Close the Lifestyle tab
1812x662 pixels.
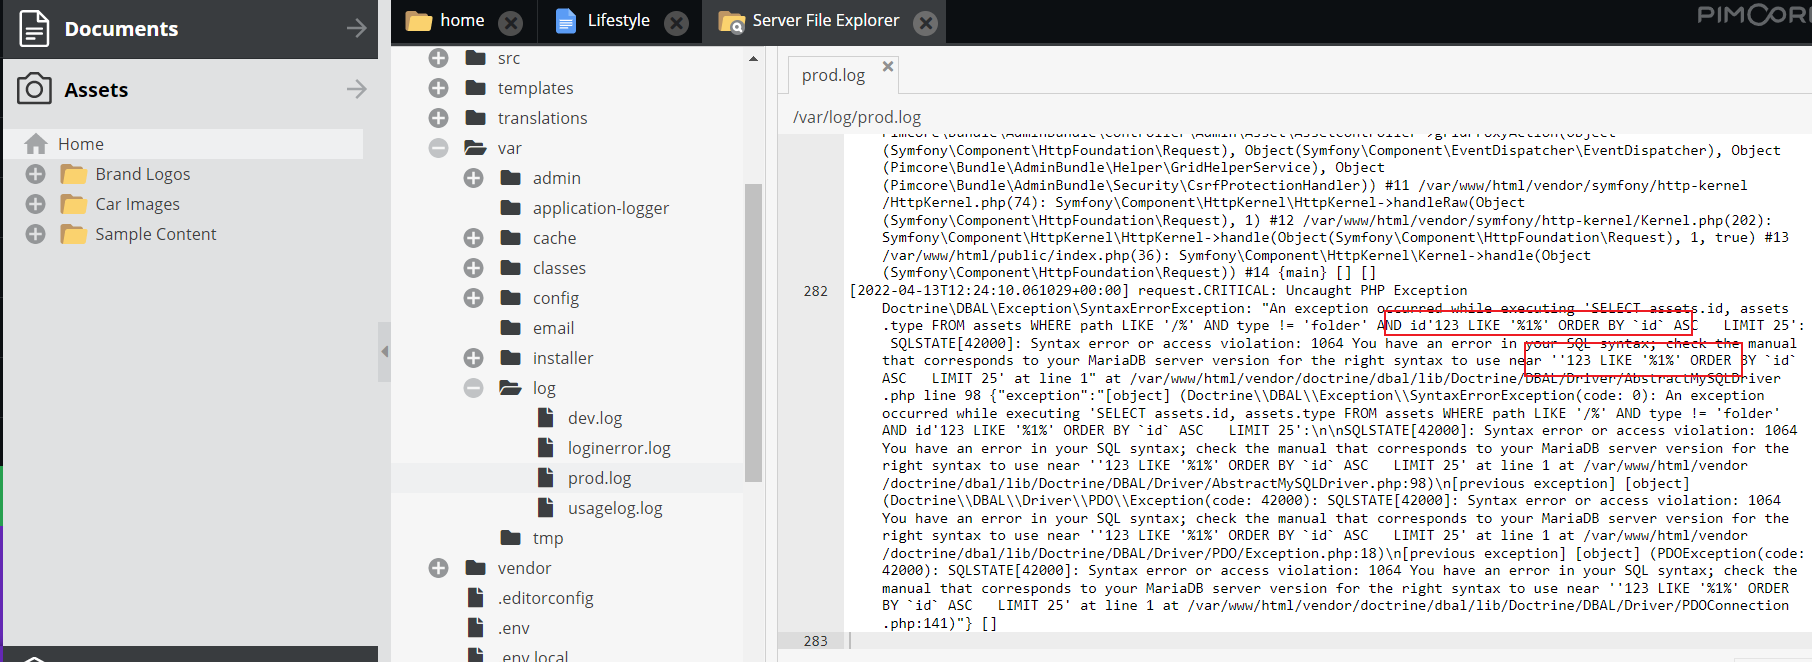pyautogui.click(x=677, y=22)
